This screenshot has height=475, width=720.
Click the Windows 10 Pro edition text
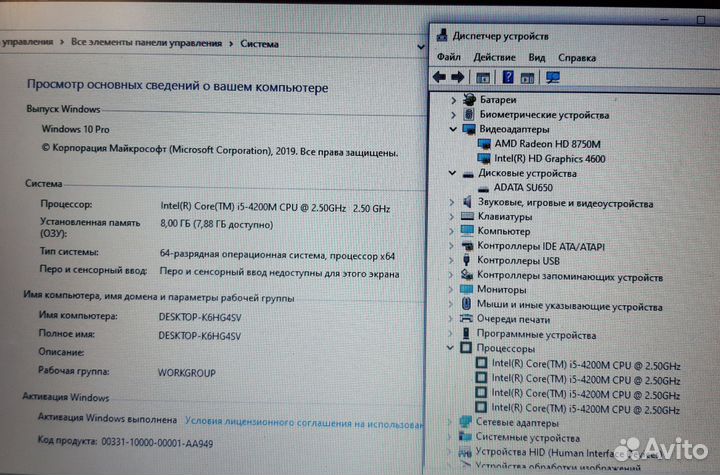pos(75,129)
